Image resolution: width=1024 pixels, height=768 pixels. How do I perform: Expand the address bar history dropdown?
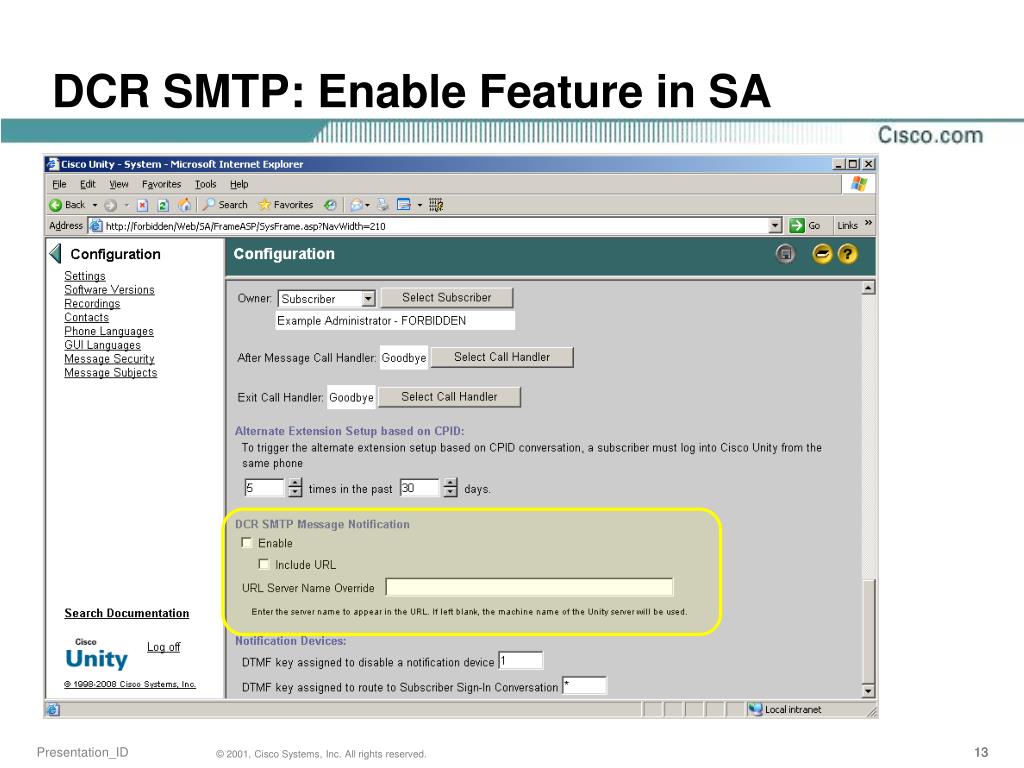pos(775,226)
